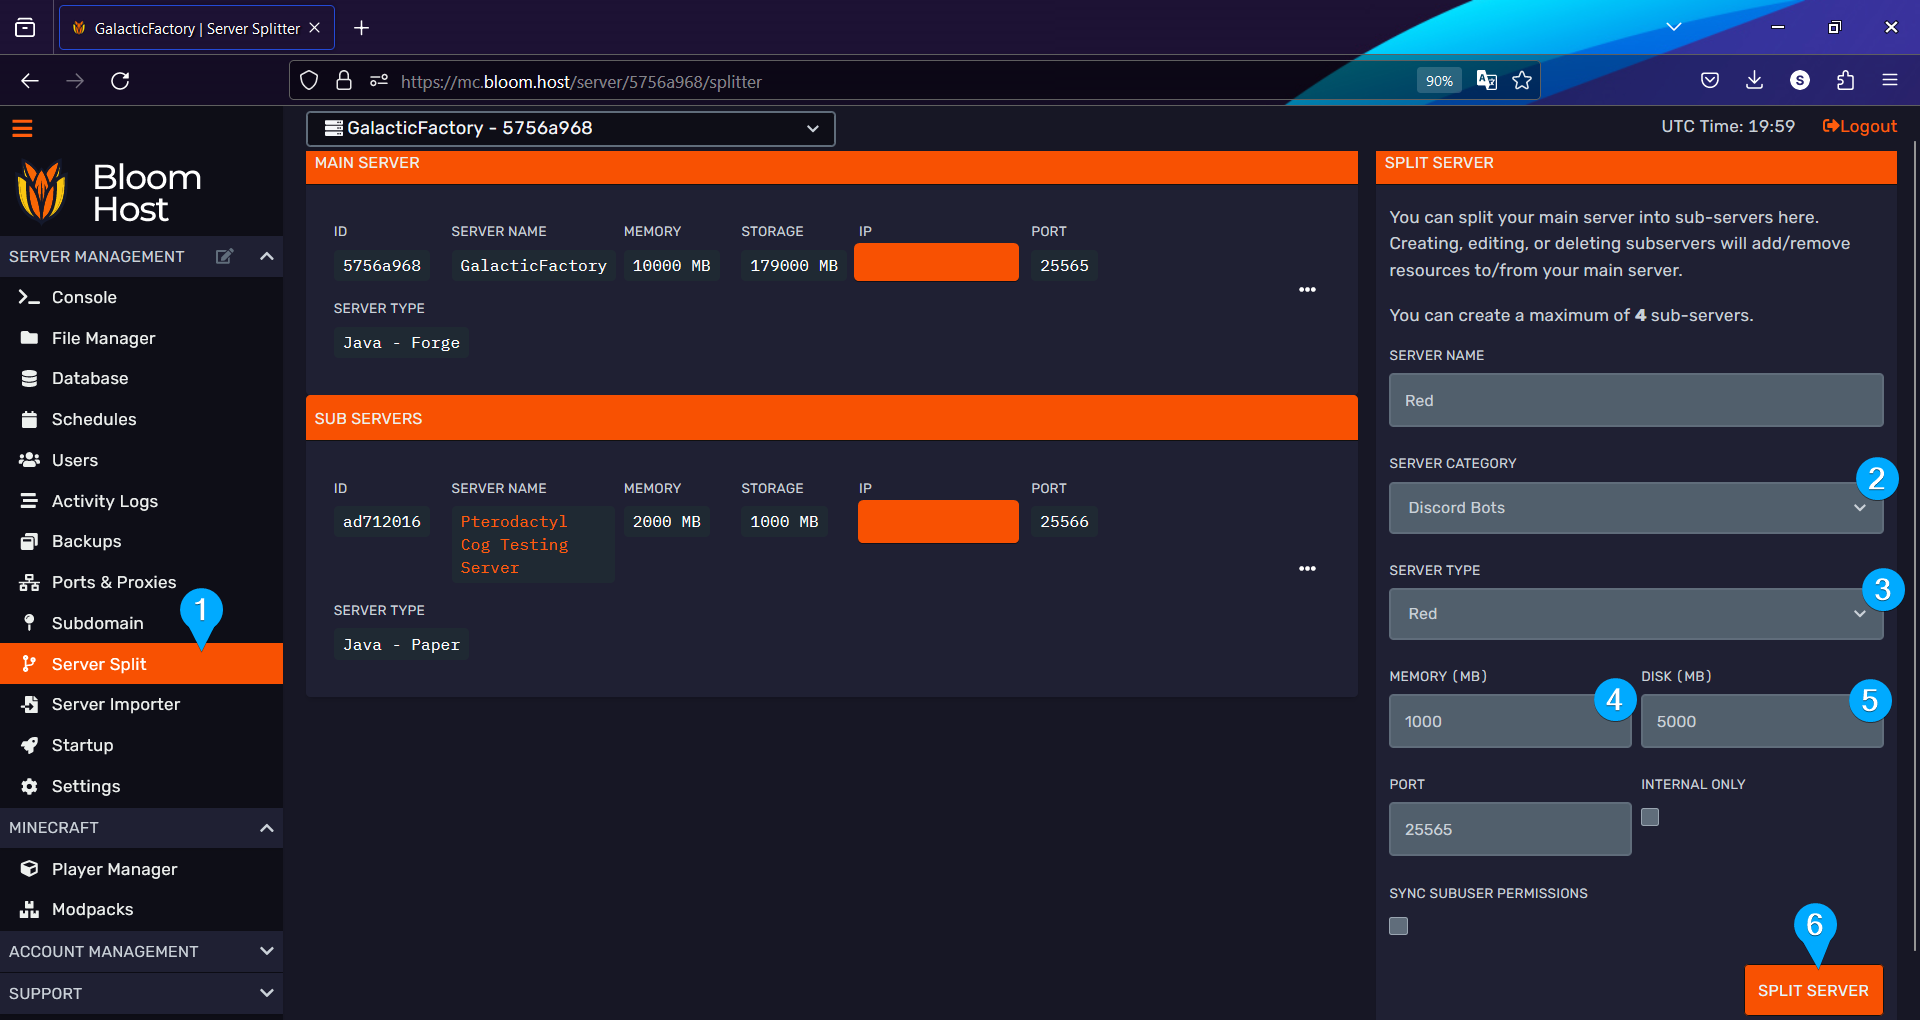Open main server three-dot options menu

coord(1307,290)
